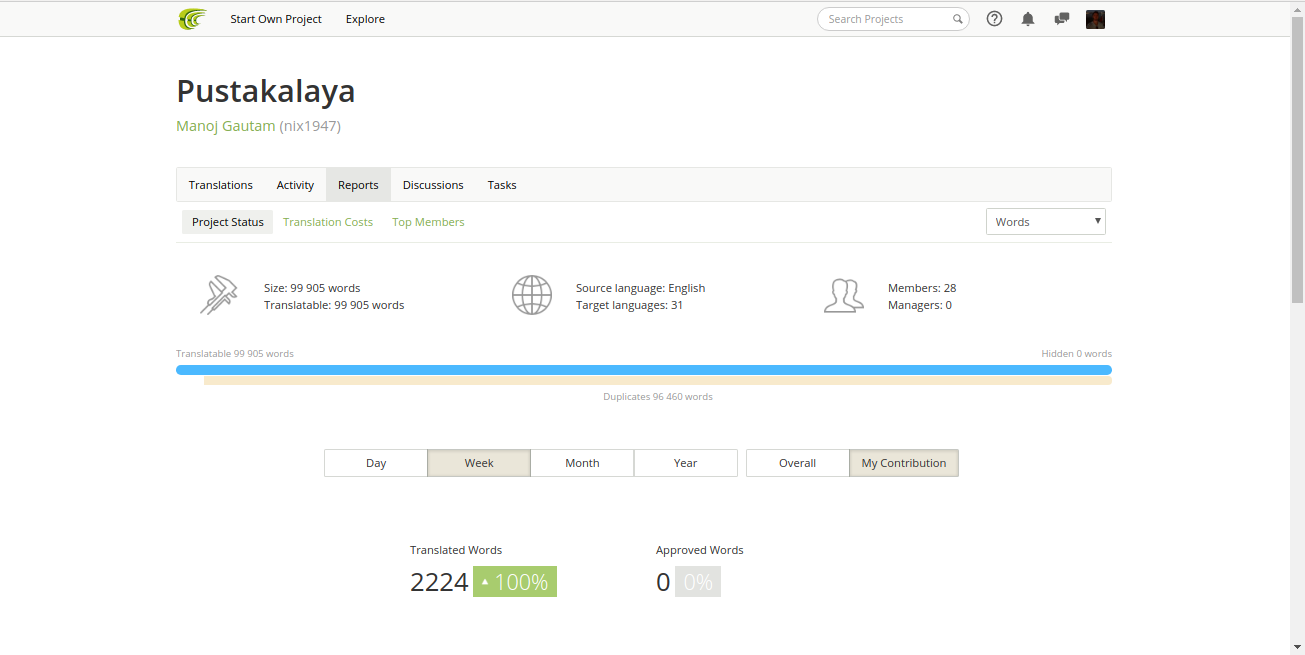Go to the Explore page
The height and width of the screenshot is (655, 1305).
(x=365, y=19)
